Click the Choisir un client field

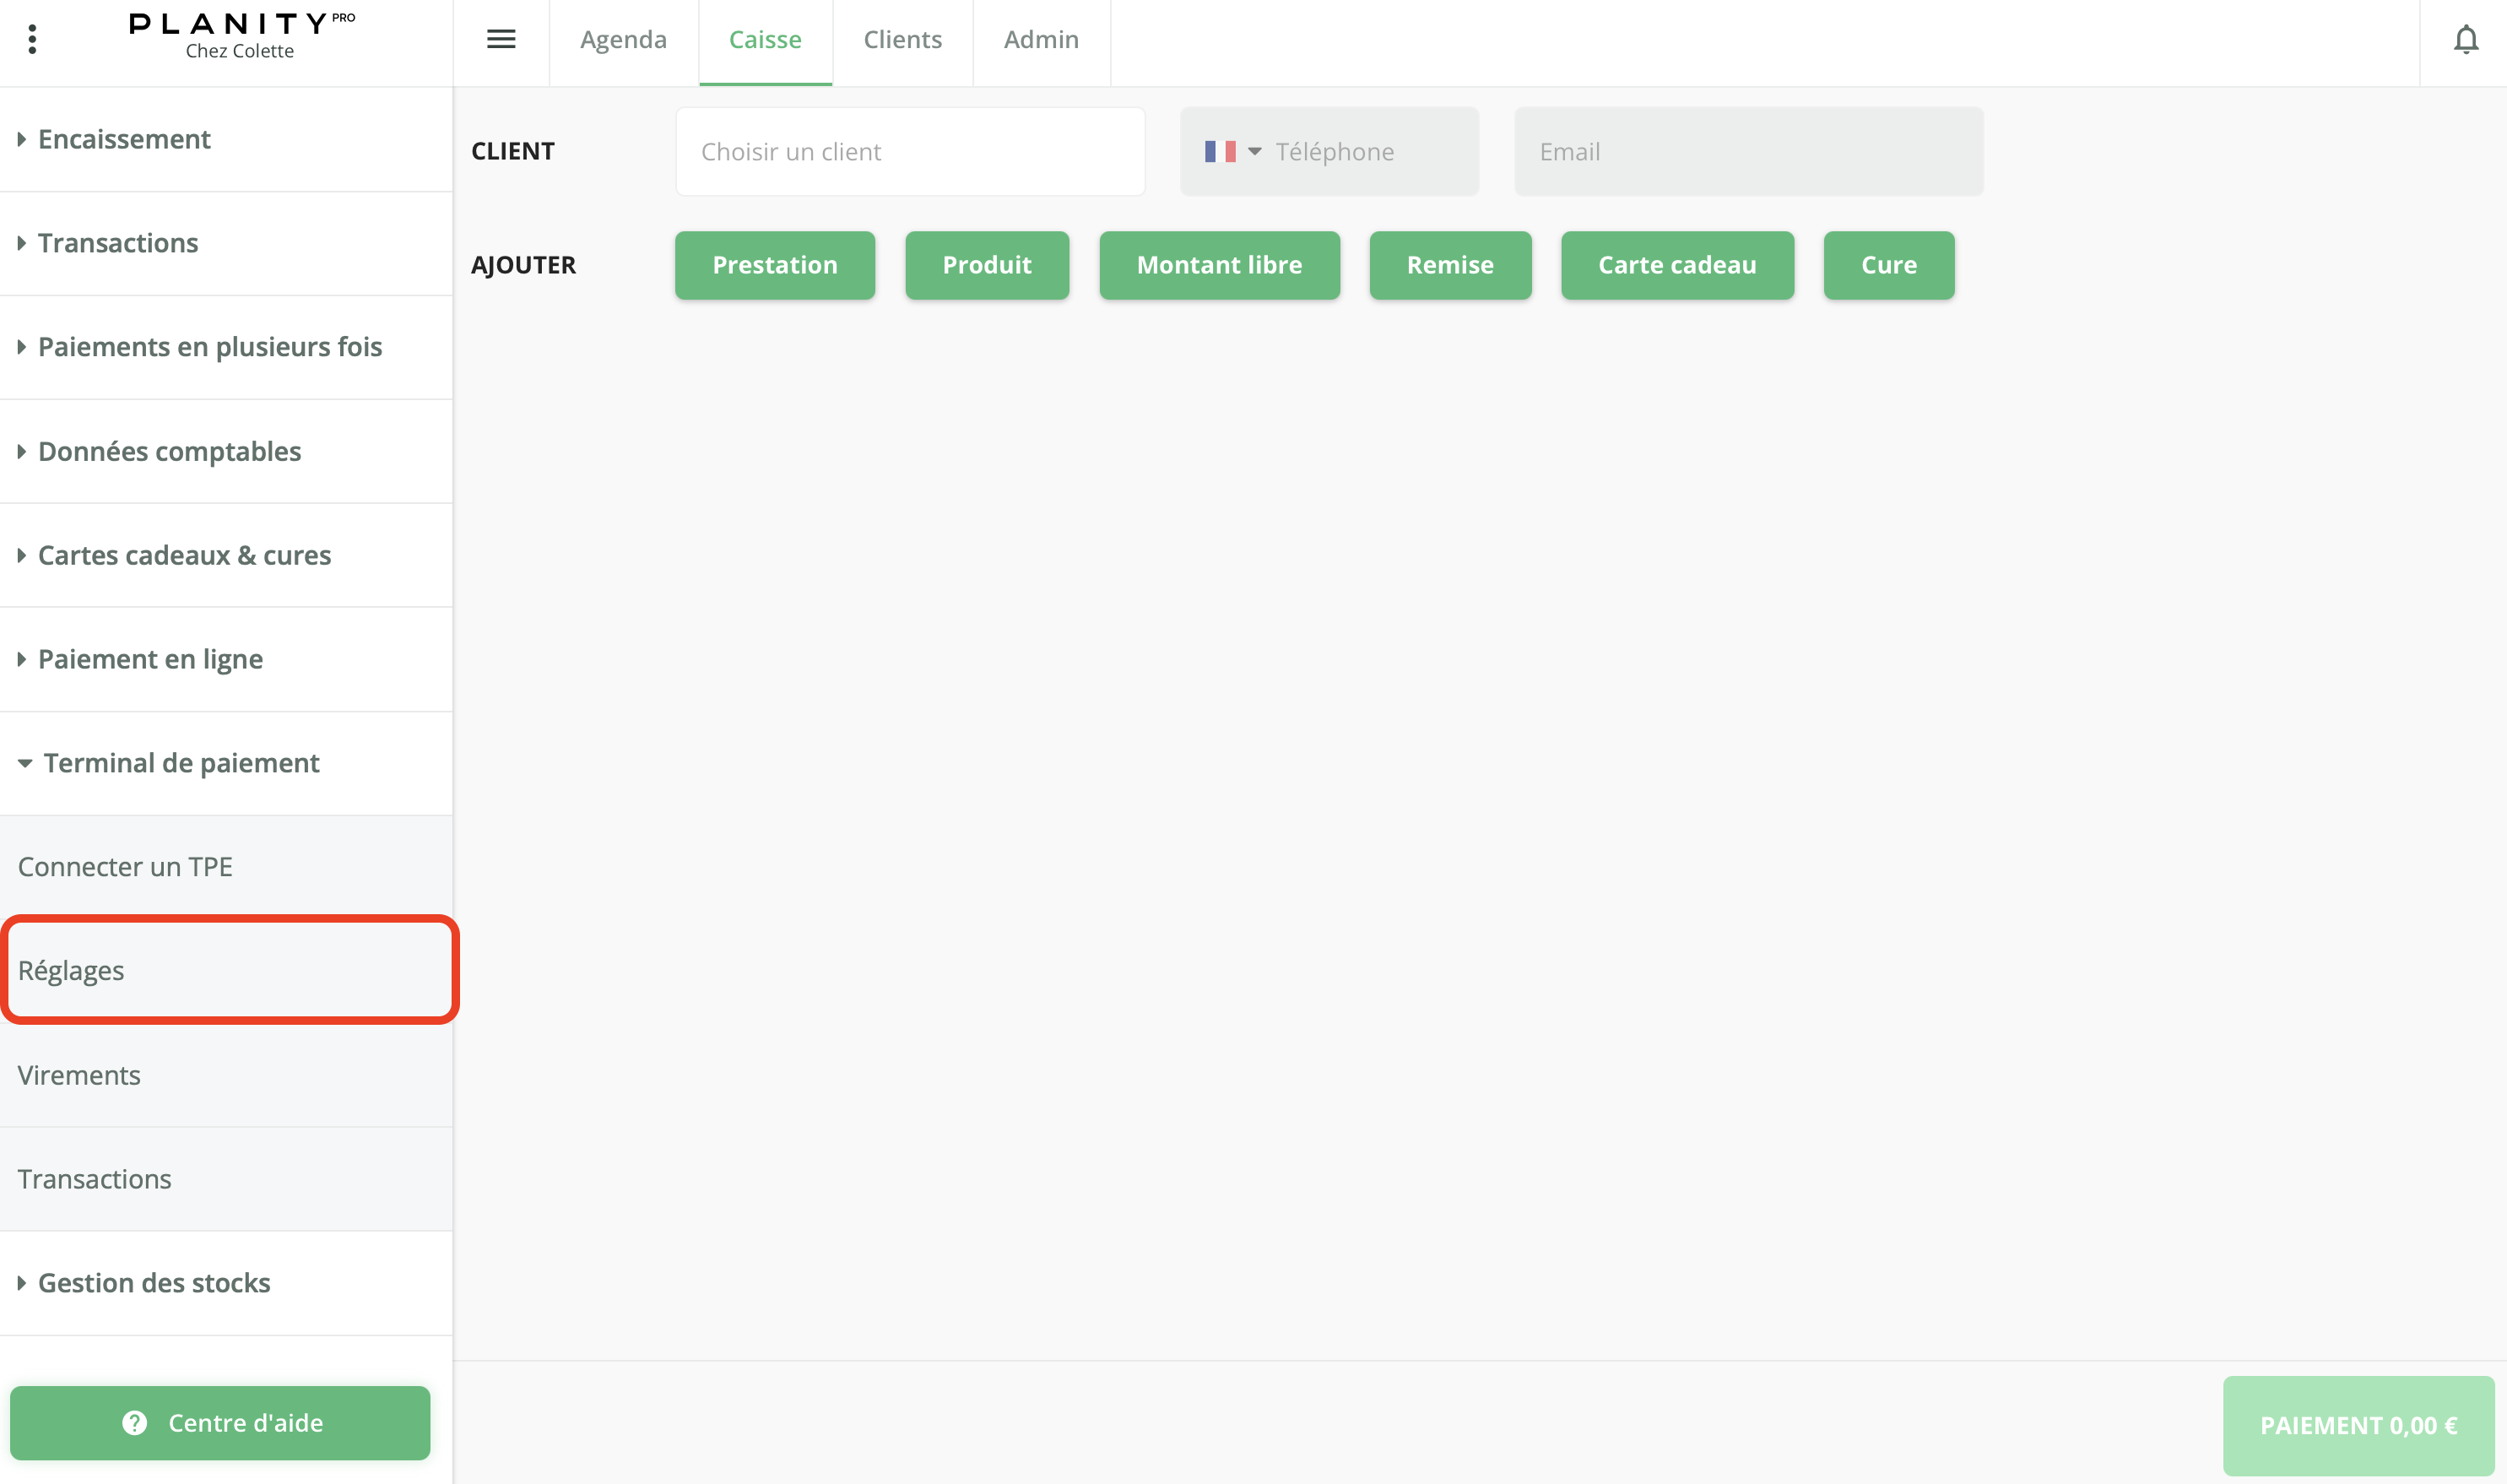(909, 152)
